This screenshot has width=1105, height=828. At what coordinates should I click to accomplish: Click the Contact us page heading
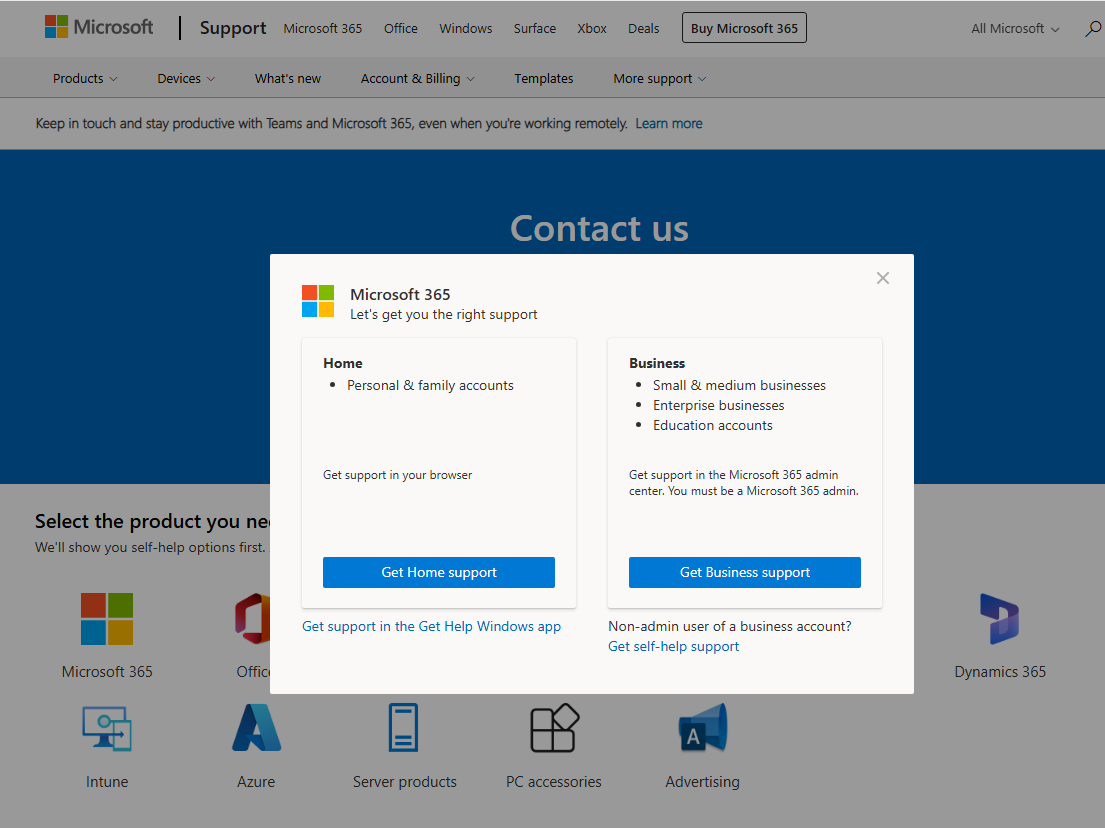click(599, 228)
